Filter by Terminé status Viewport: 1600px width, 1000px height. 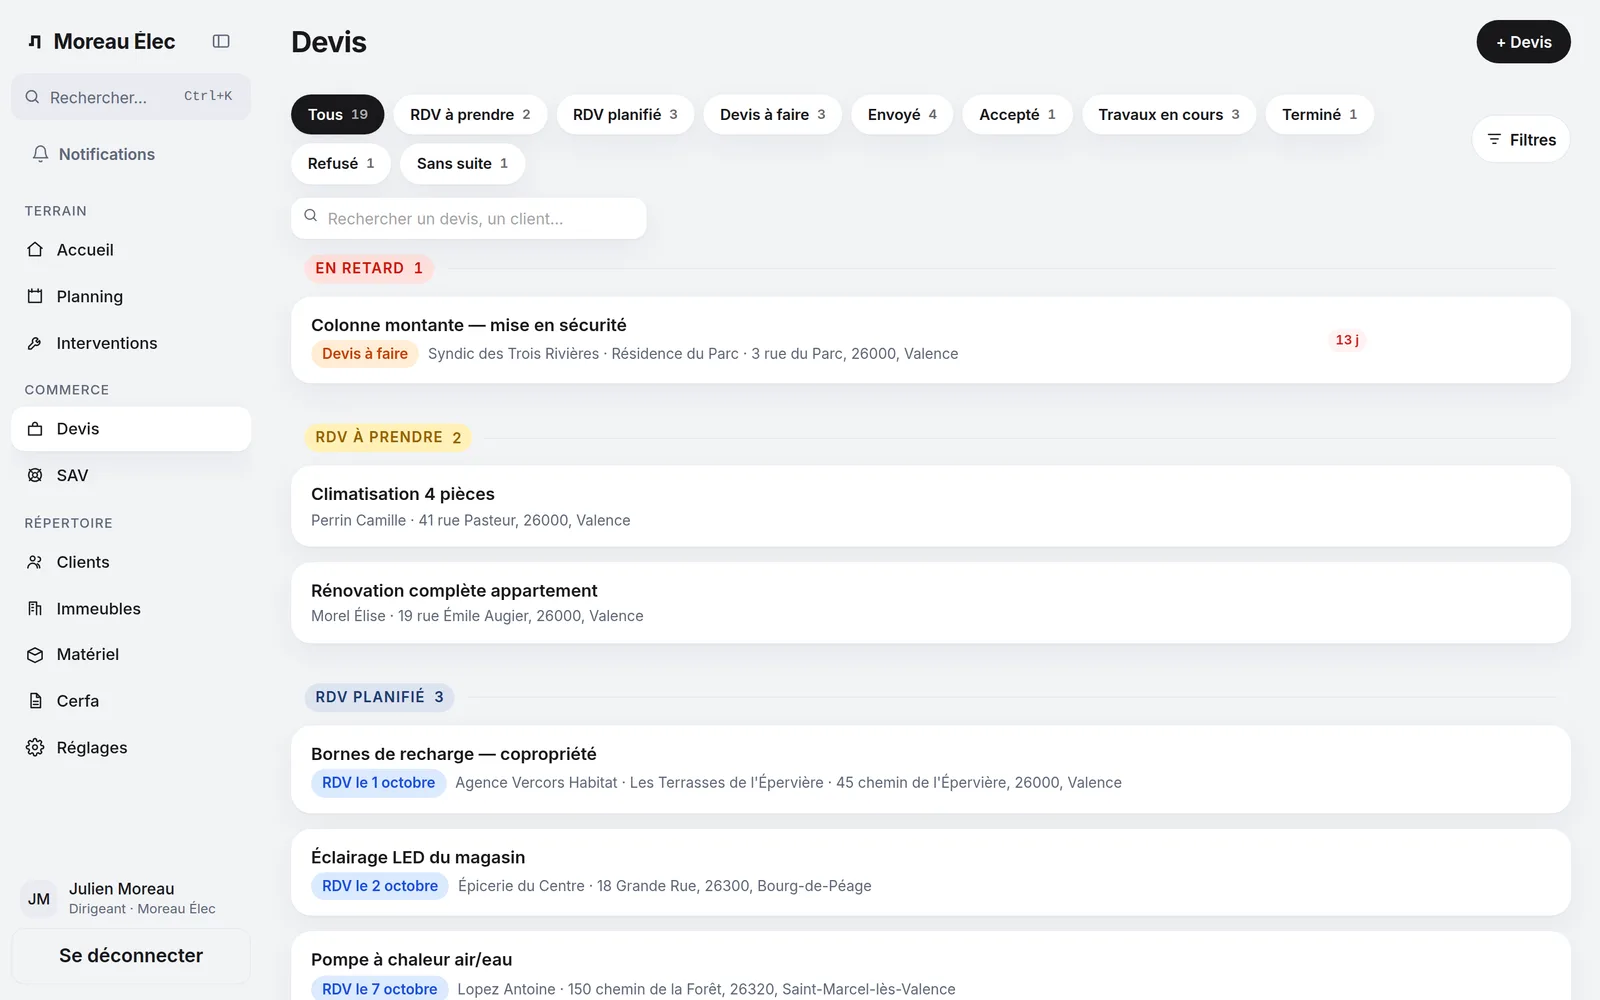click(1320, 114)
